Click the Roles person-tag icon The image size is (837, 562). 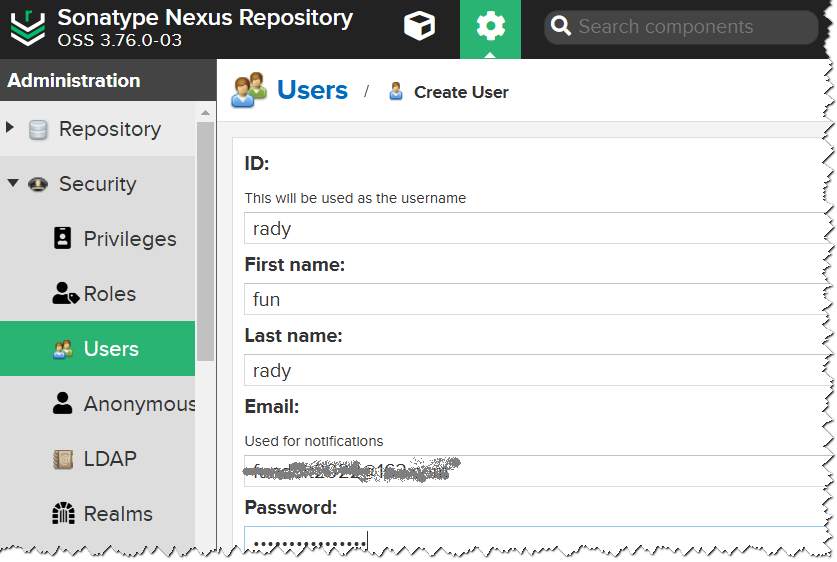point(66,293)
